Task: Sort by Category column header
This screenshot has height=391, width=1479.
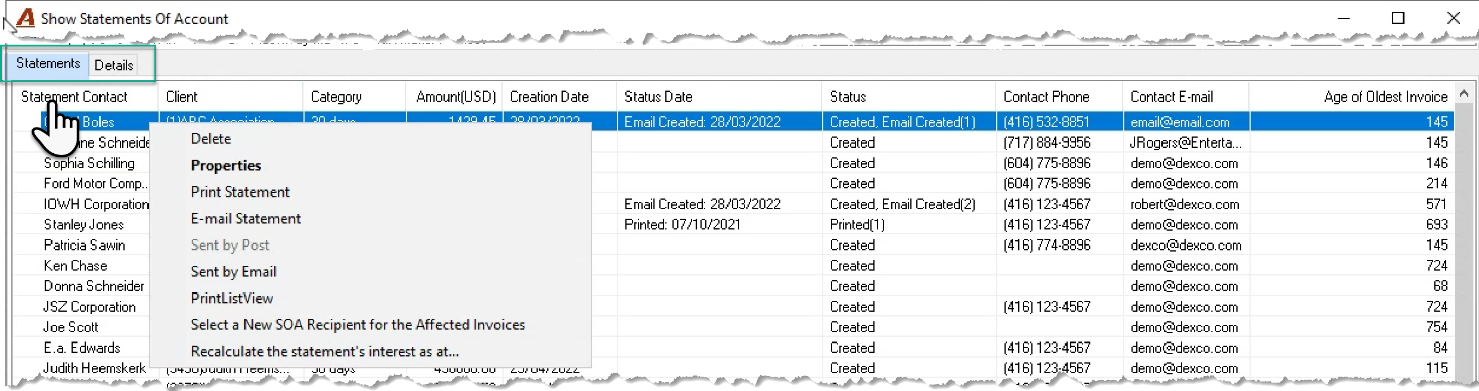Action: click(353, 97)
